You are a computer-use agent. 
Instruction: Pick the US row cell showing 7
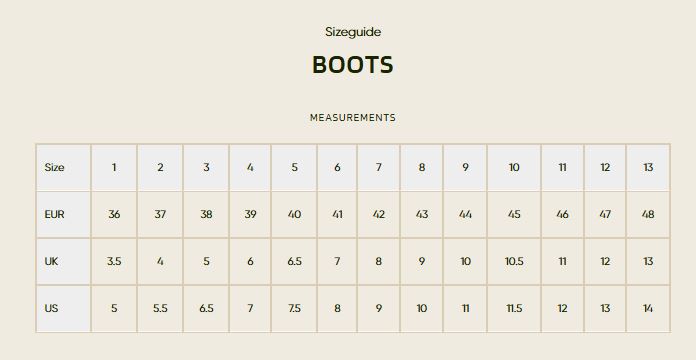tap(250, 309)
